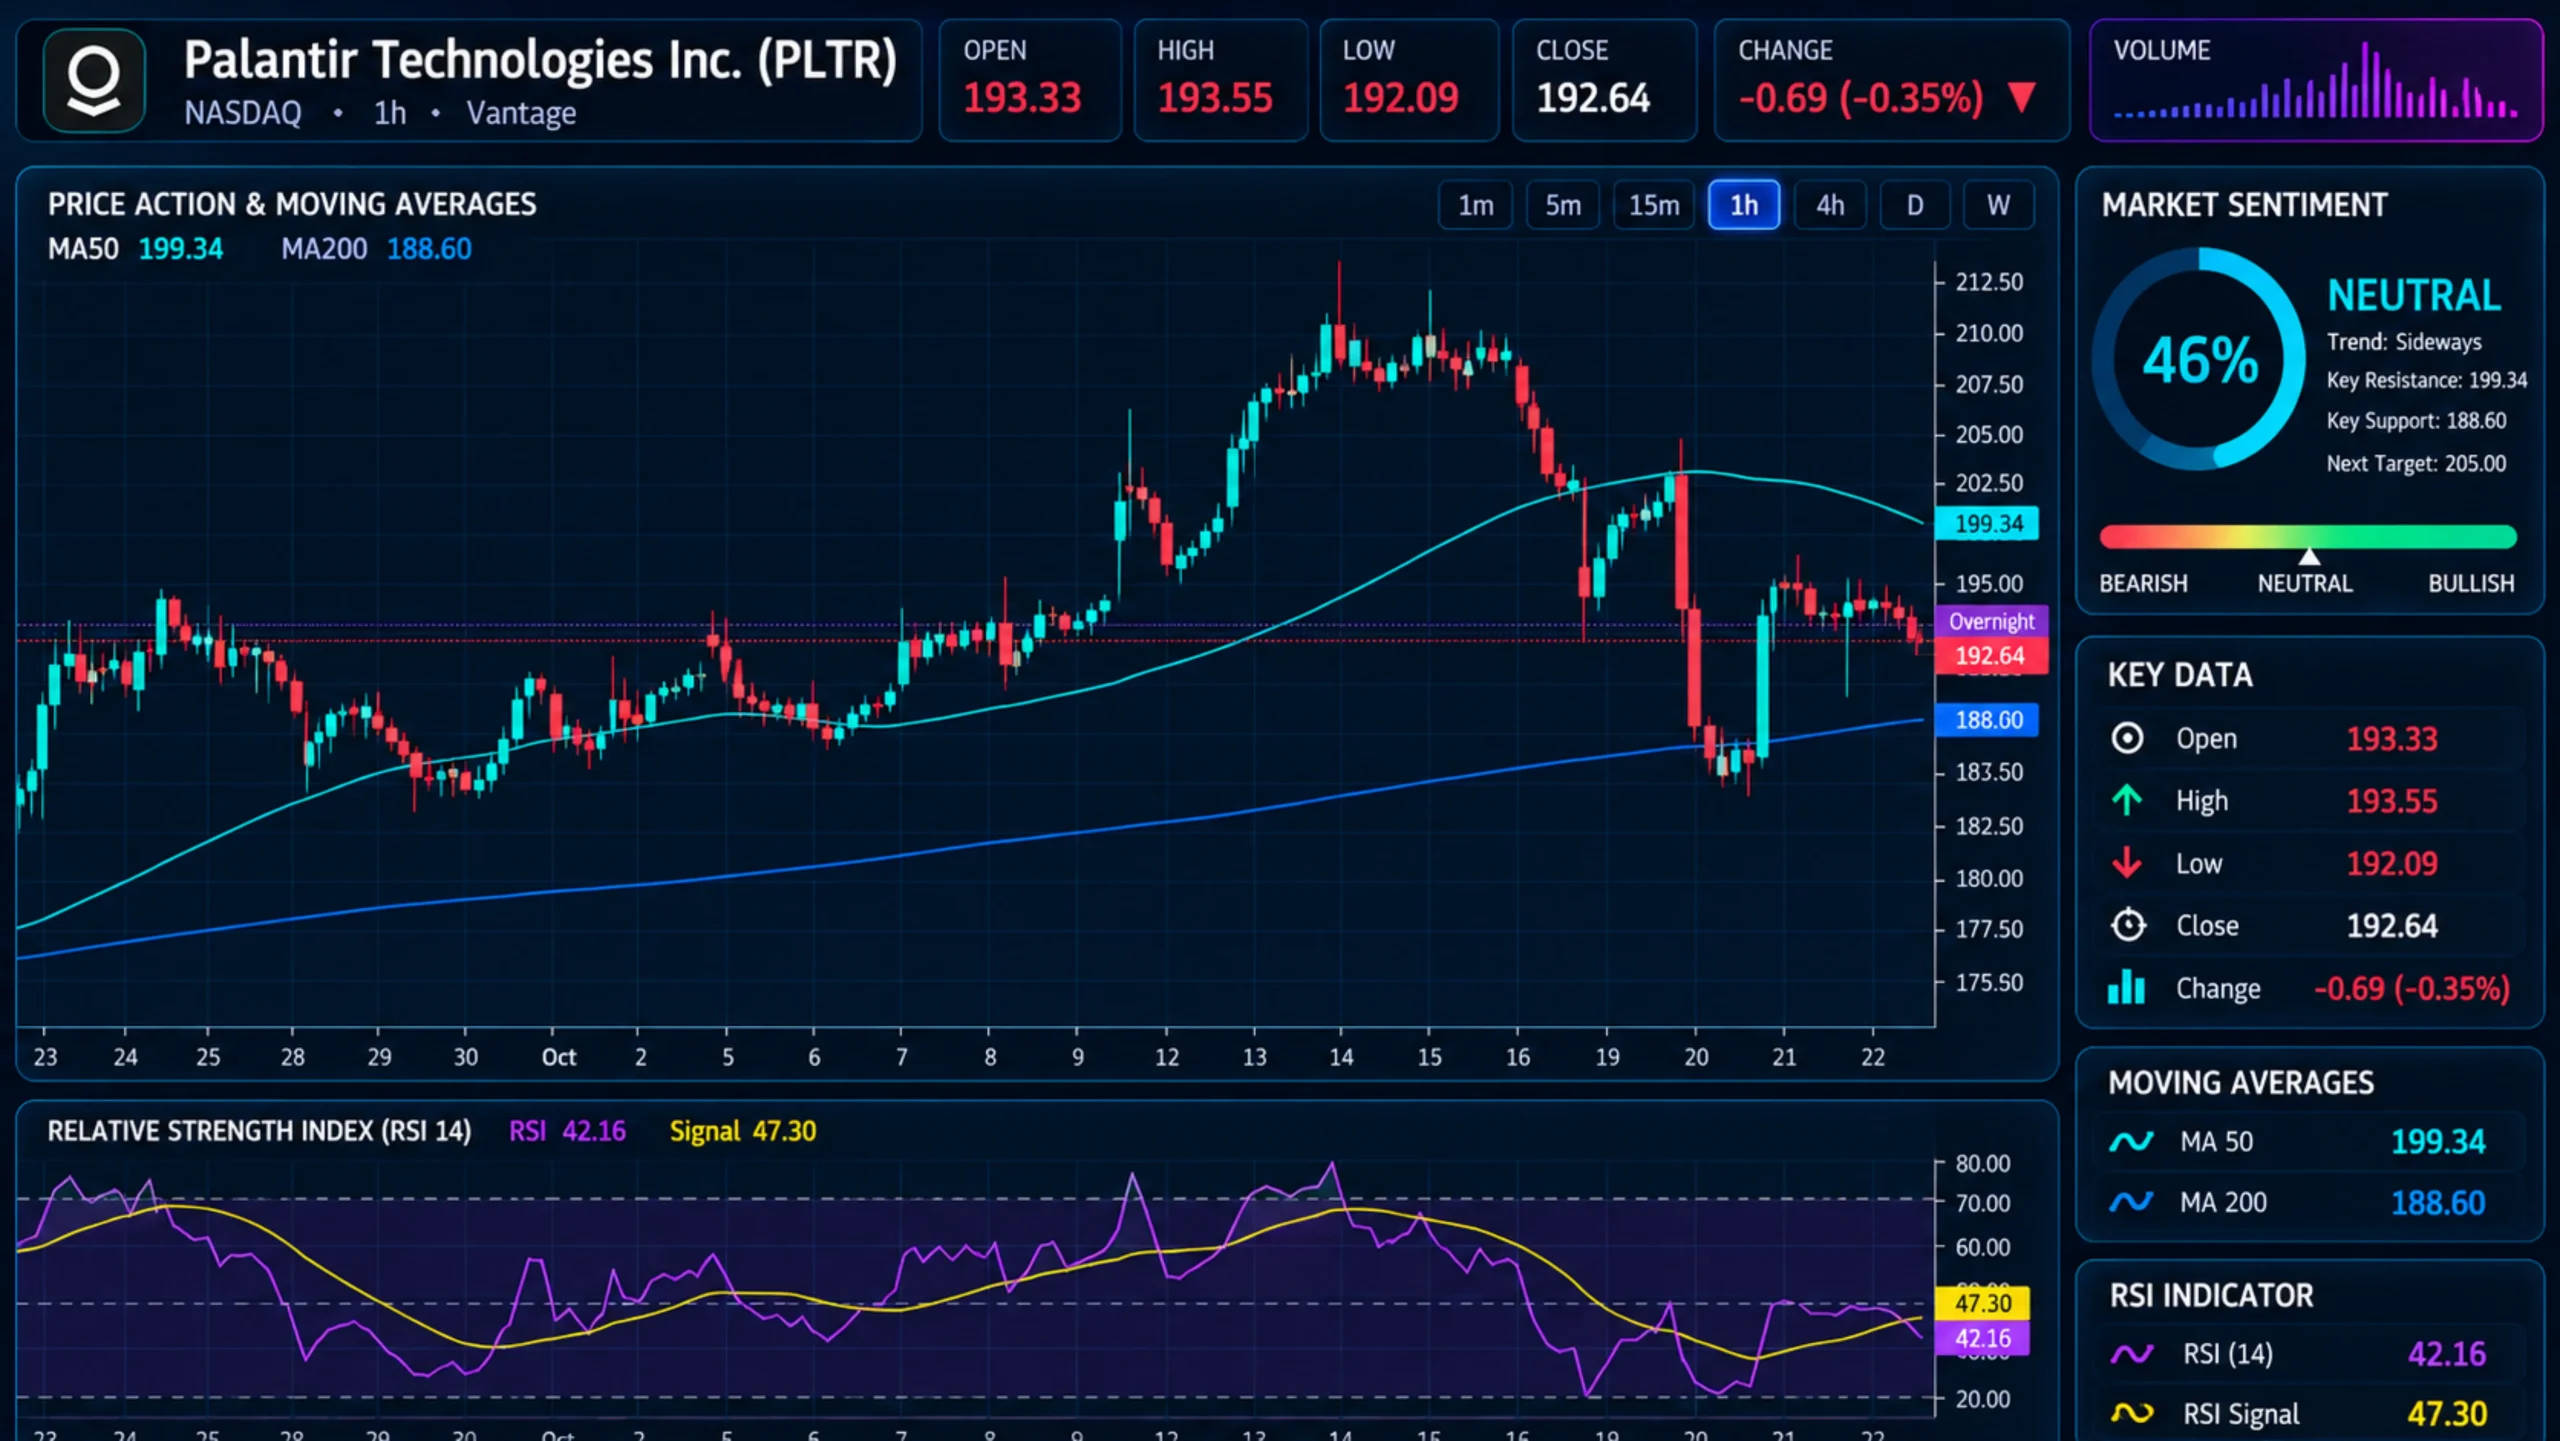Click the Palantir logo icon

tap(94, 81)
